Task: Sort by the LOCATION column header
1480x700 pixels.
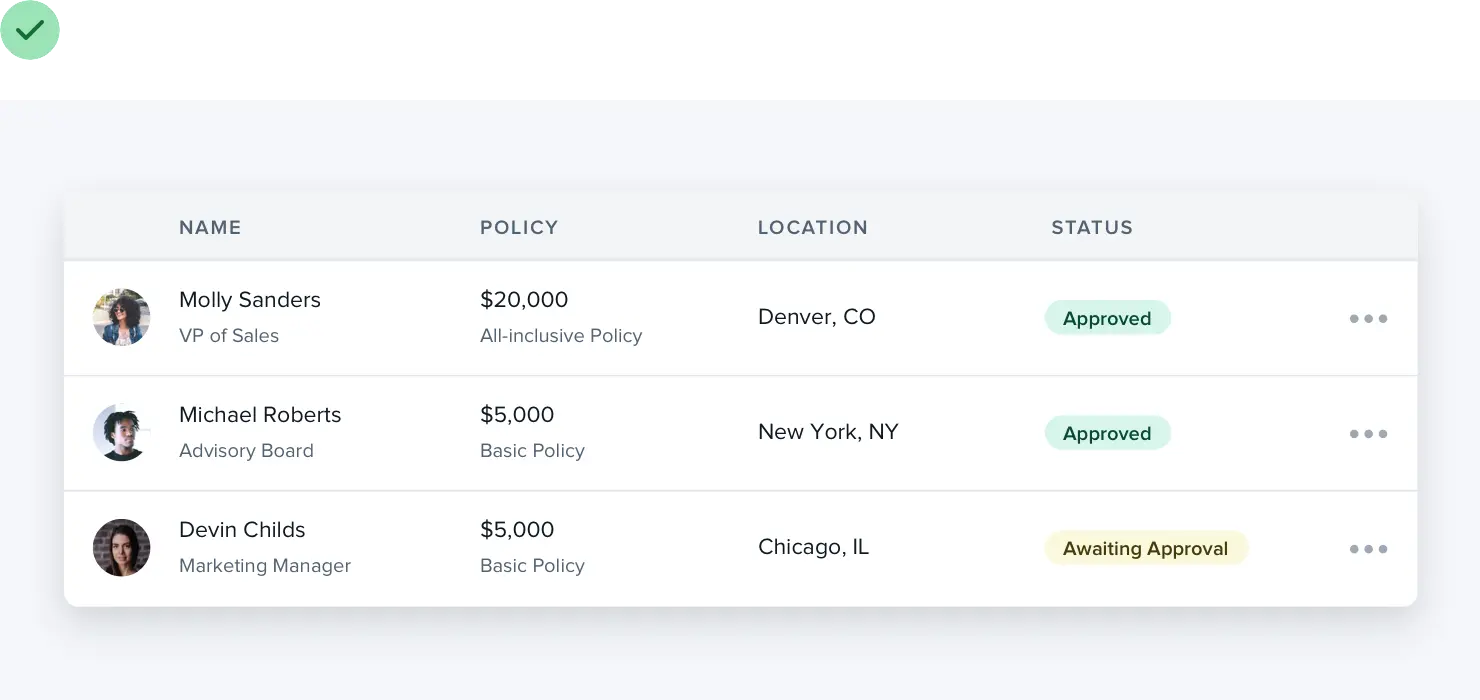Action: pos(812,227)
